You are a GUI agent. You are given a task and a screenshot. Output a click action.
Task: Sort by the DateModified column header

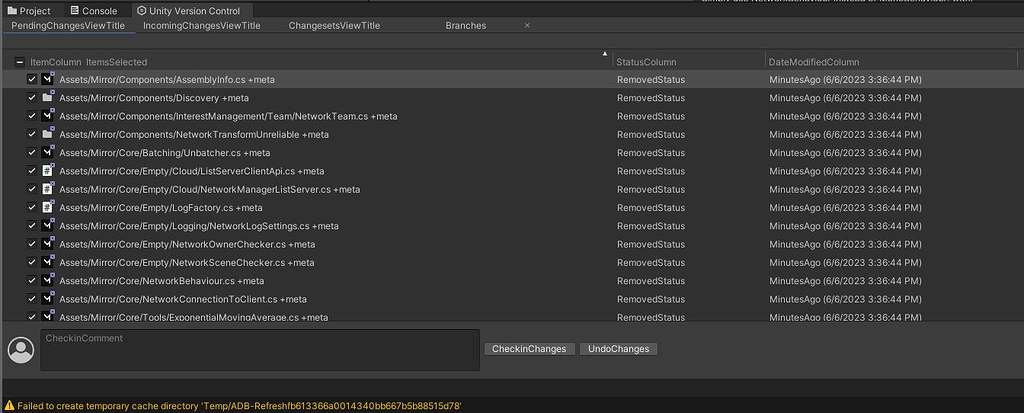(x=814, y=62)
